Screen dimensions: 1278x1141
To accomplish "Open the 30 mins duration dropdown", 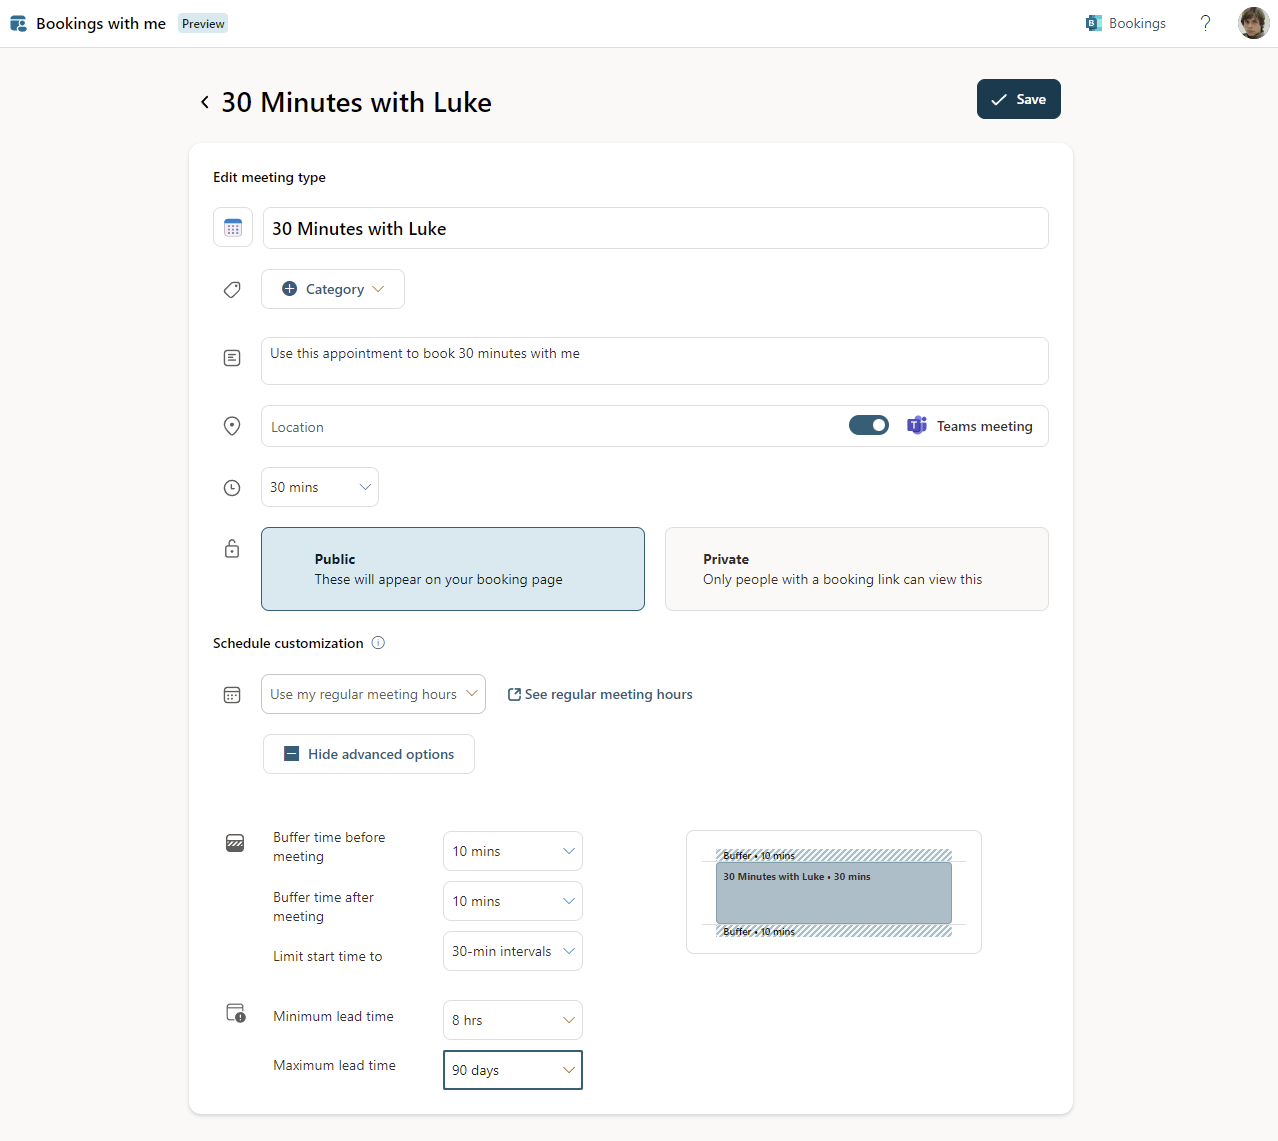I will coord(320,487).
